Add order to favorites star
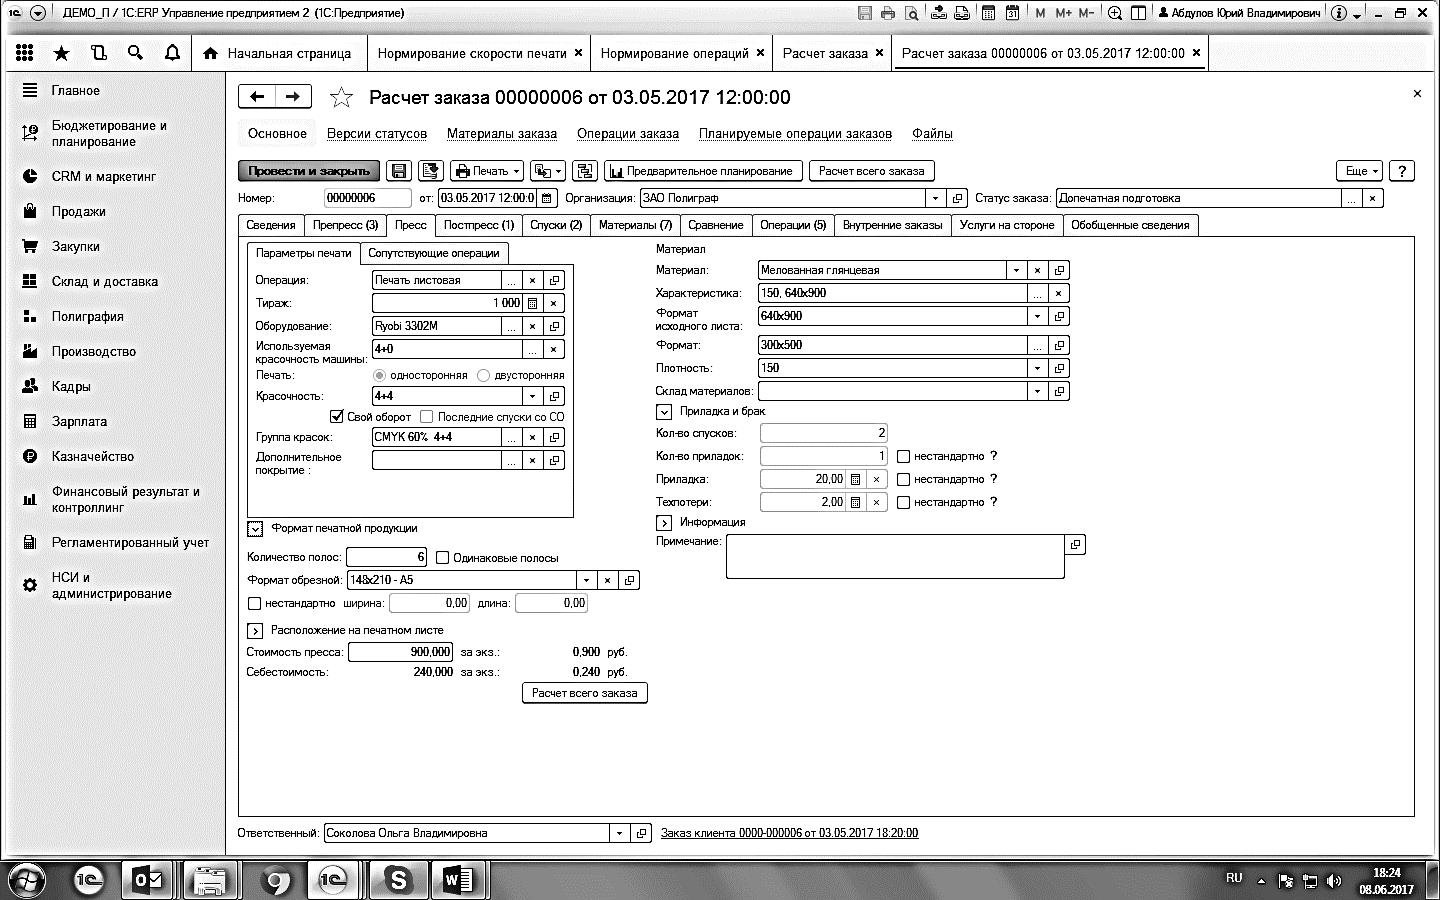The height and width of the screenshot is (900, 1440). click(341, 97)
